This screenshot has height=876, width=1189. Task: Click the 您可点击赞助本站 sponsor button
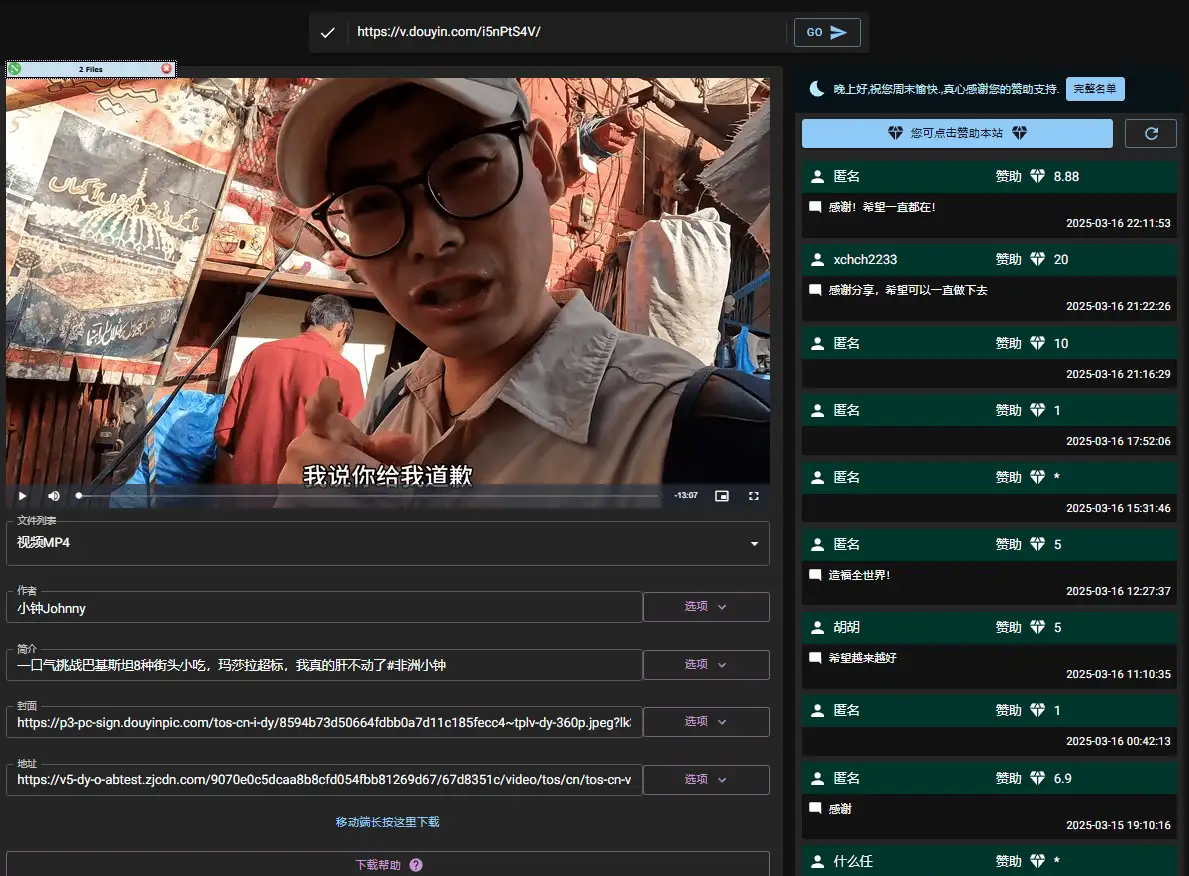(x=957, y=133)
